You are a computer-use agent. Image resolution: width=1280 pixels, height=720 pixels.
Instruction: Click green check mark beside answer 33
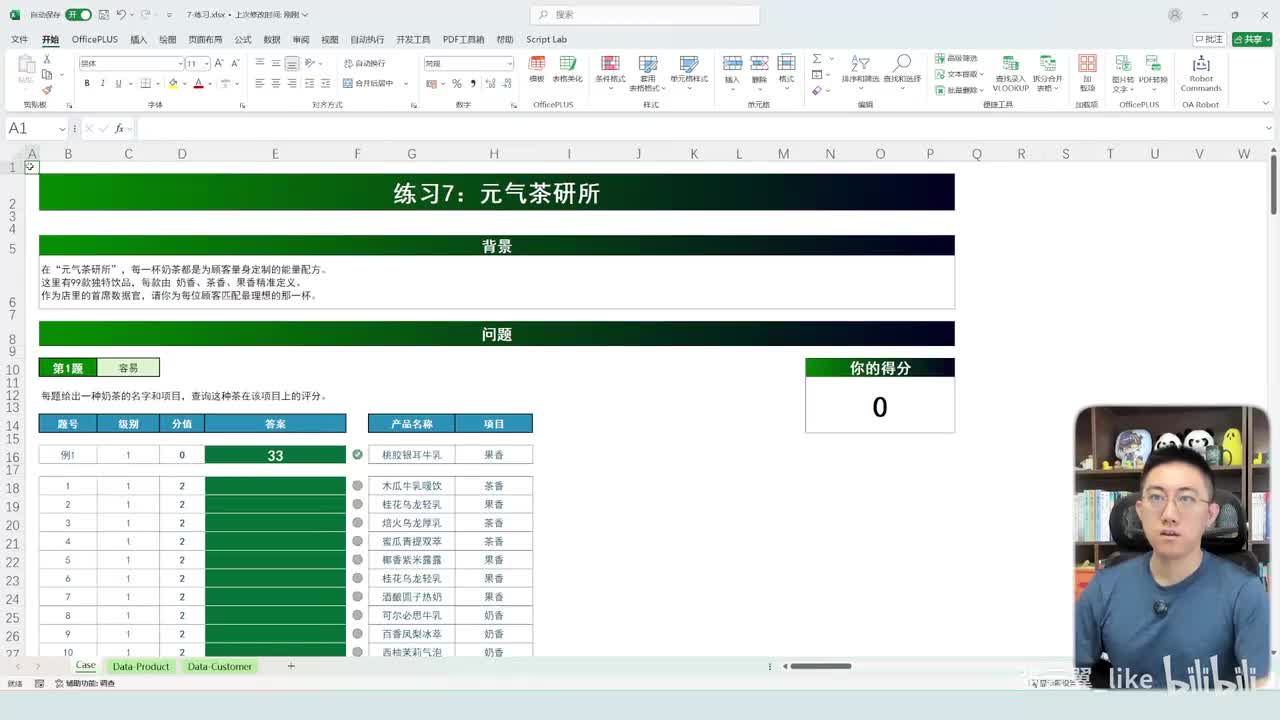(x=357, y=454)
